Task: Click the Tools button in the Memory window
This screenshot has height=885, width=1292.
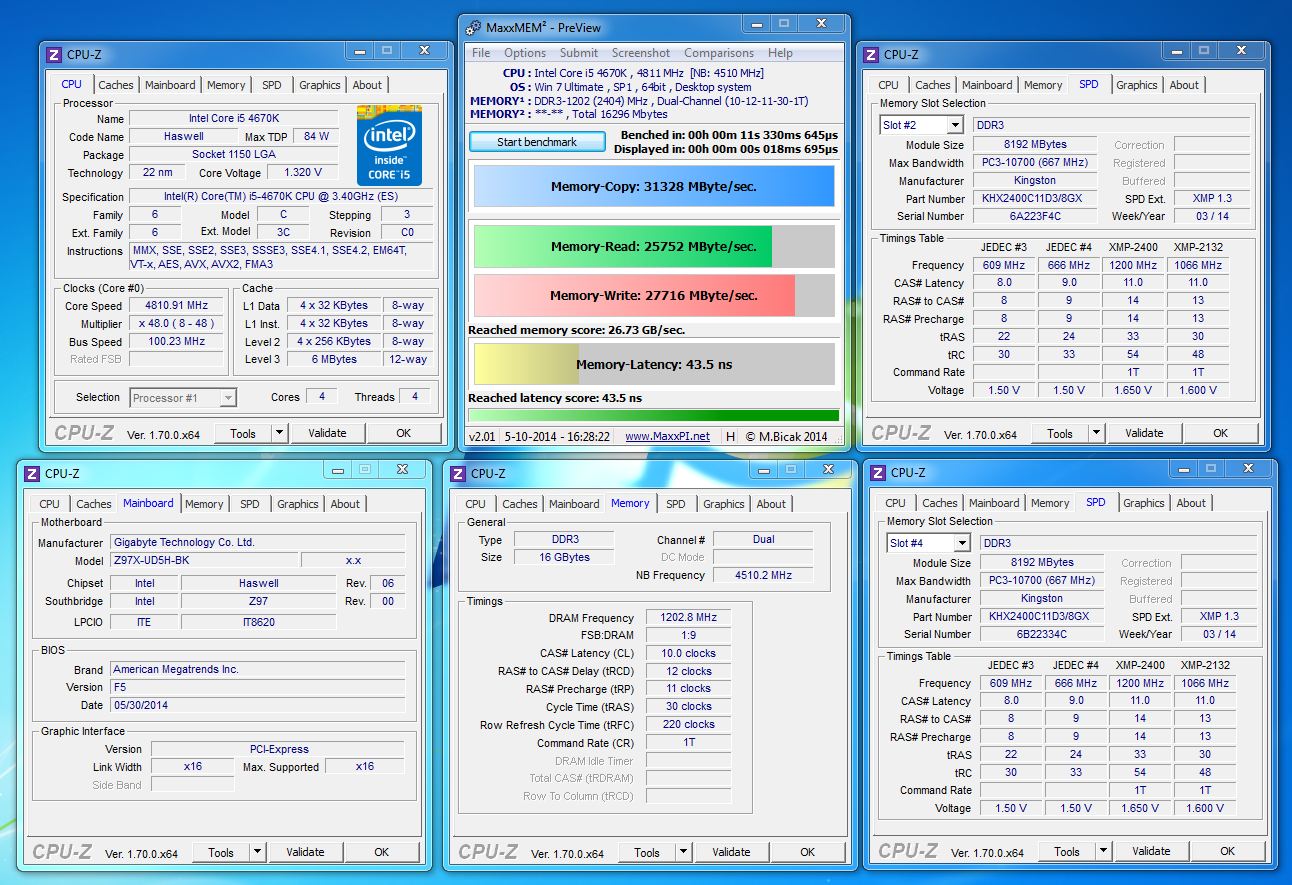Action: pos(647,852)
